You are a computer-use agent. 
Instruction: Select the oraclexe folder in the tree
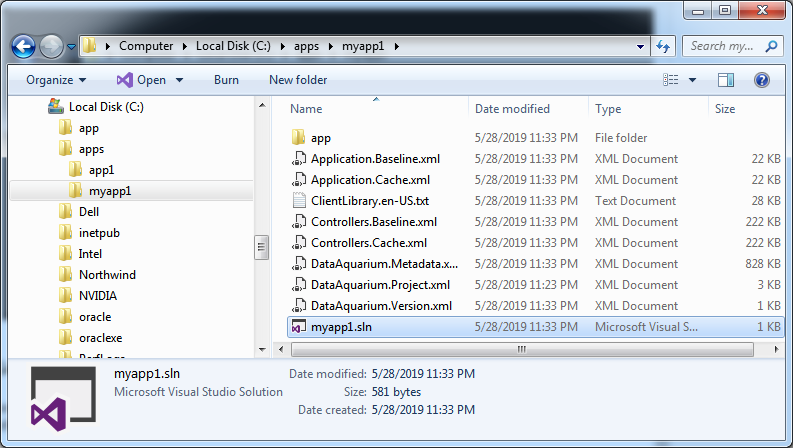tap(101, 338)
